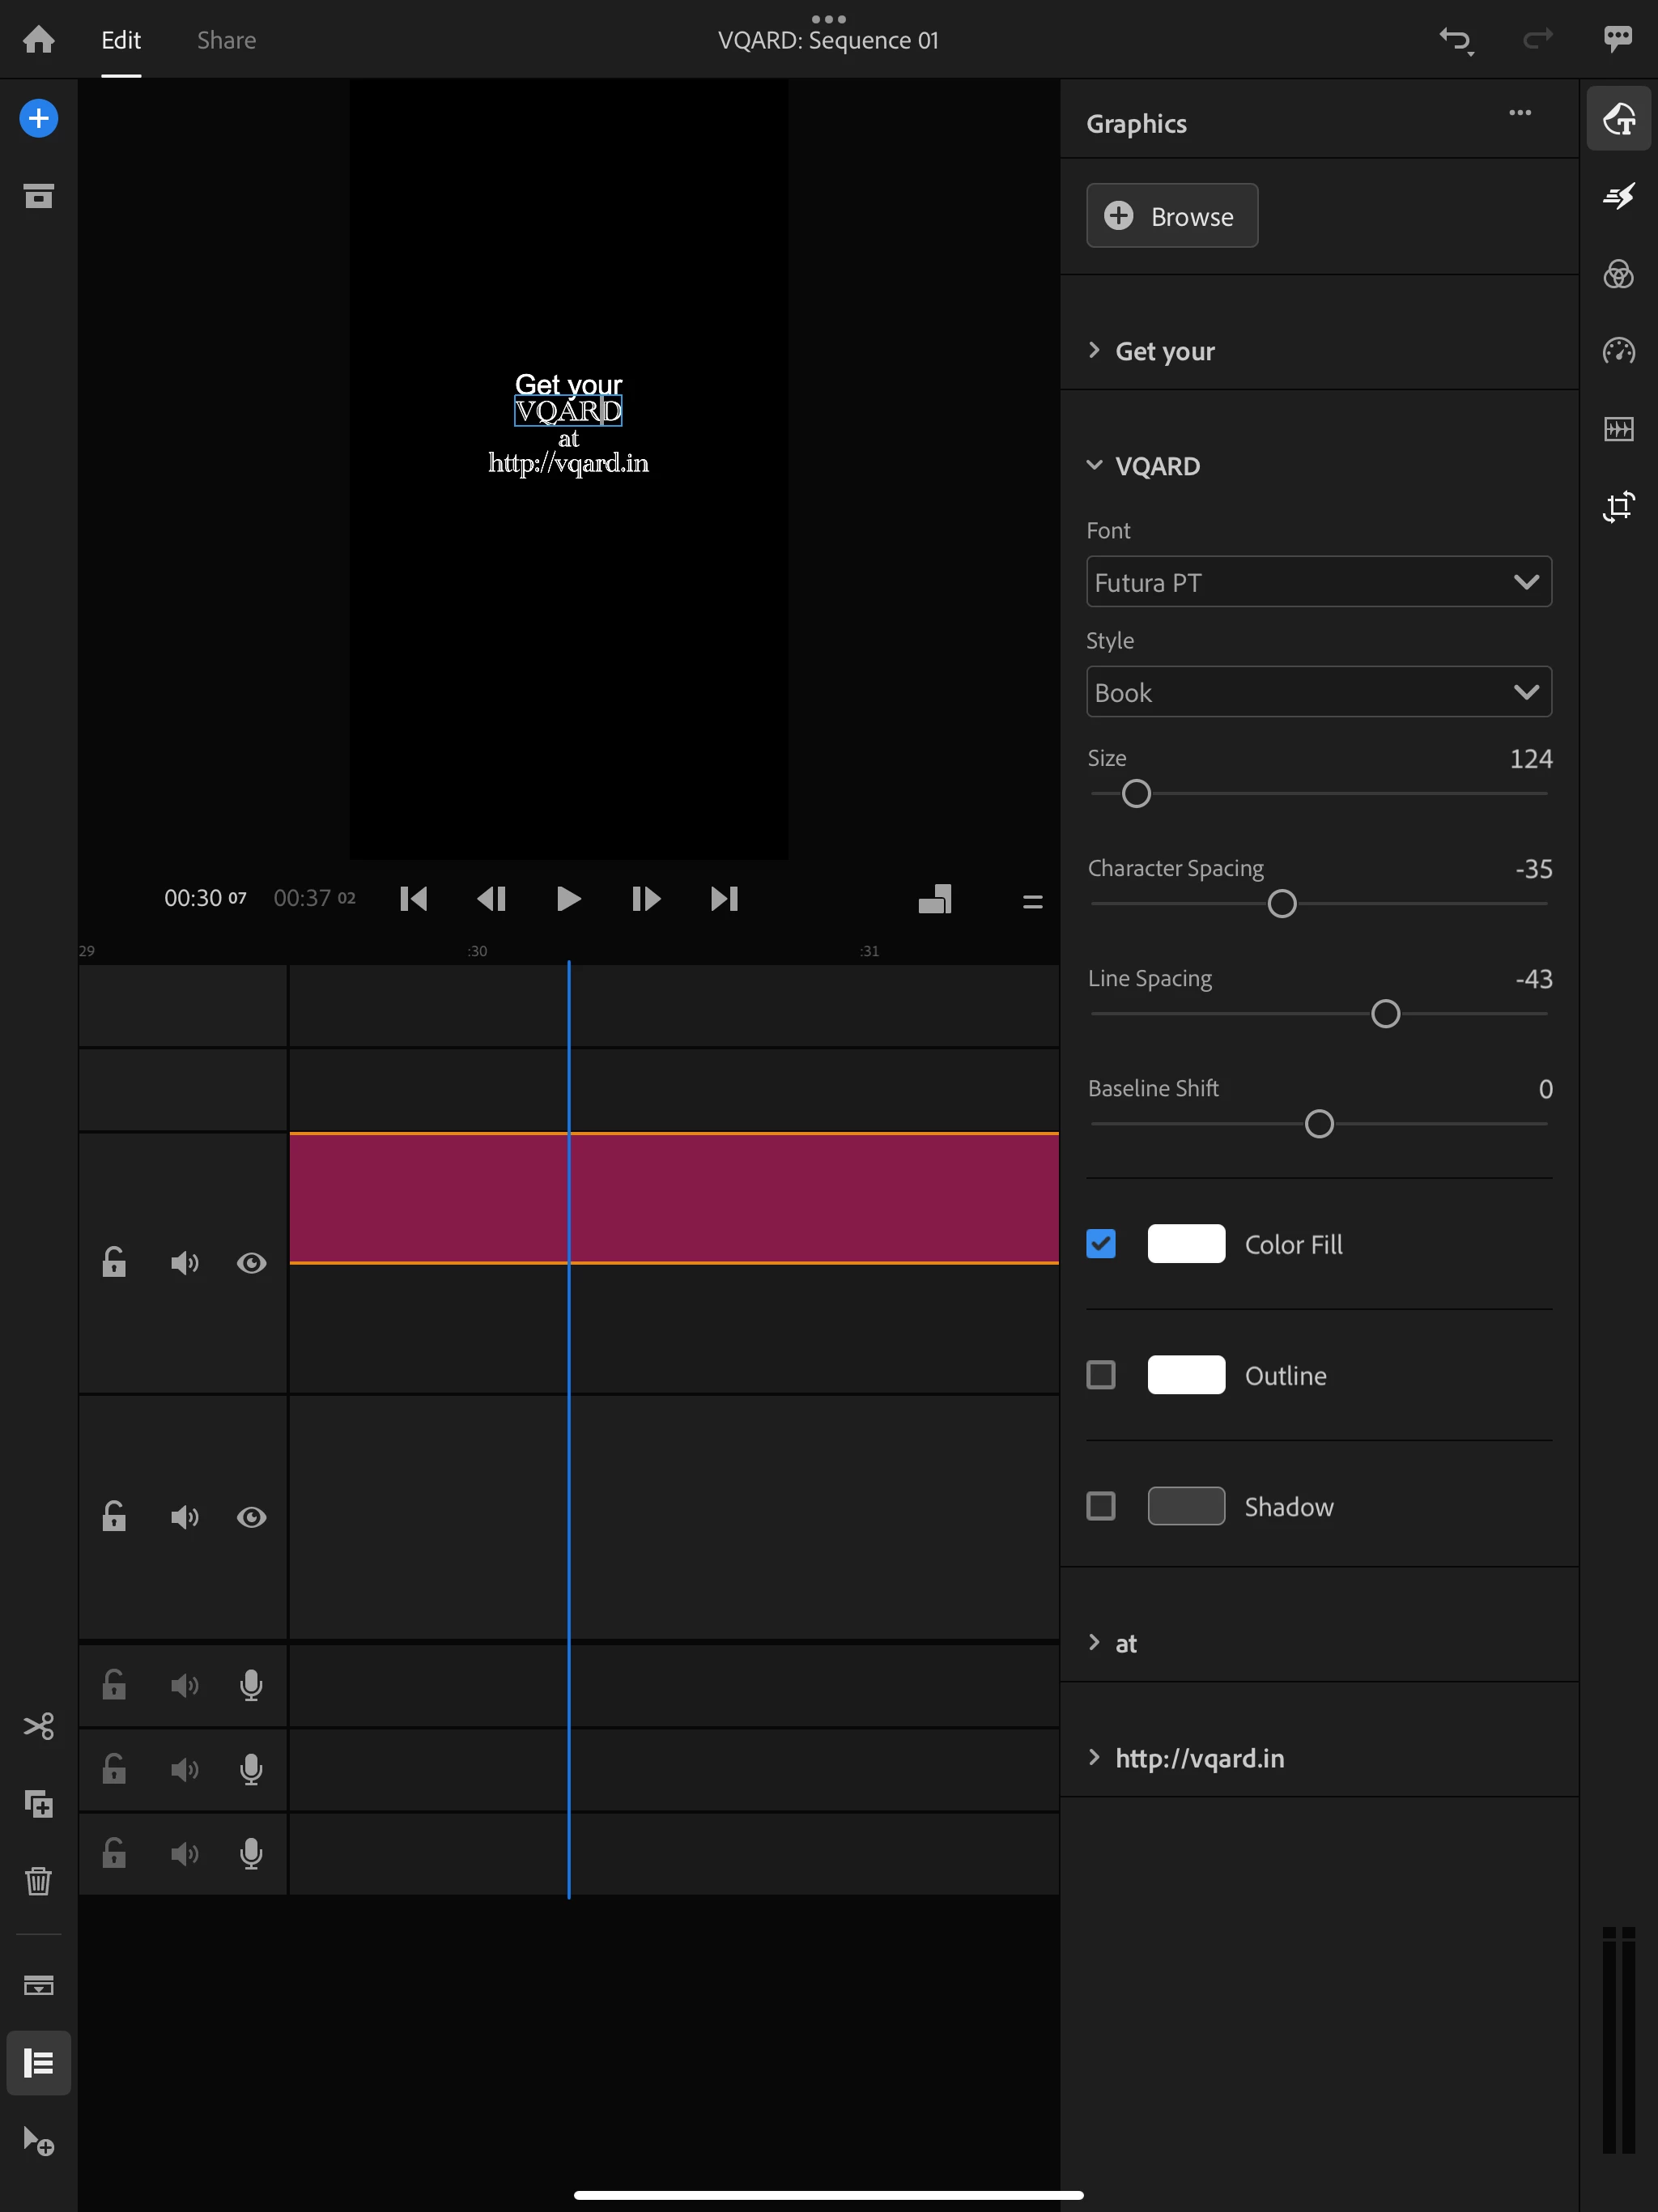The width and height of the screenshot is (1658, 2212).
Task: Undo the last action
Action: [x=1455, y=40]
